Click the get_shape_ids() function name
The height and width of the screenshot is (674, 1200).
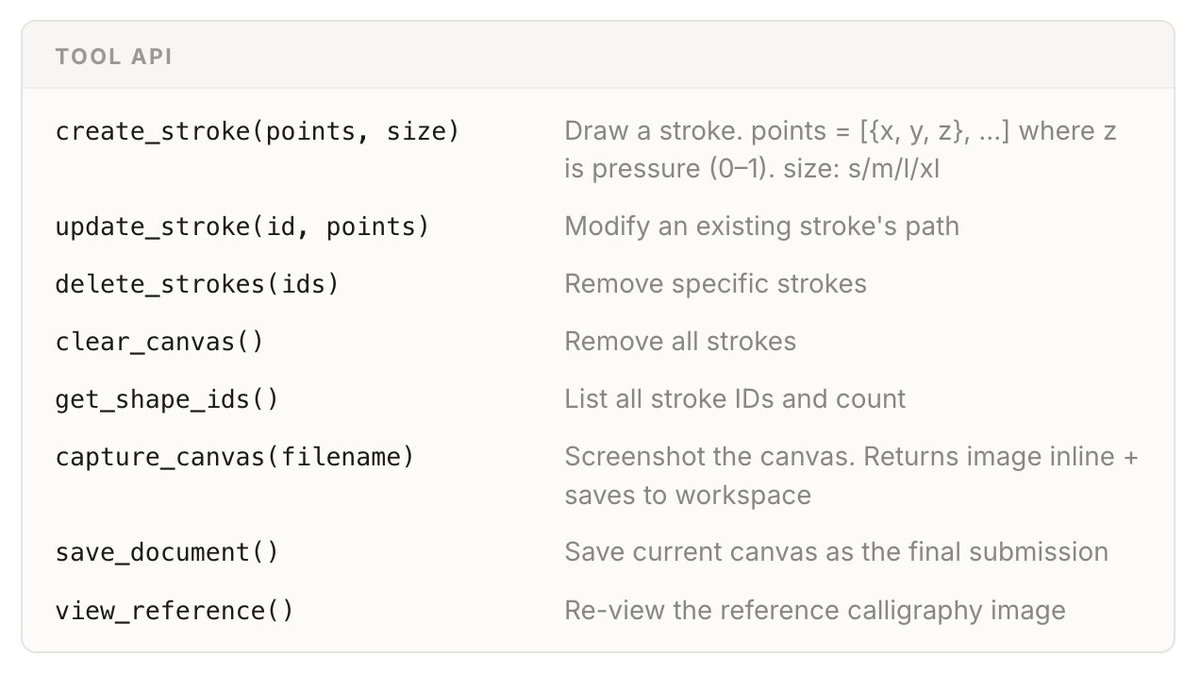(166, 399)
